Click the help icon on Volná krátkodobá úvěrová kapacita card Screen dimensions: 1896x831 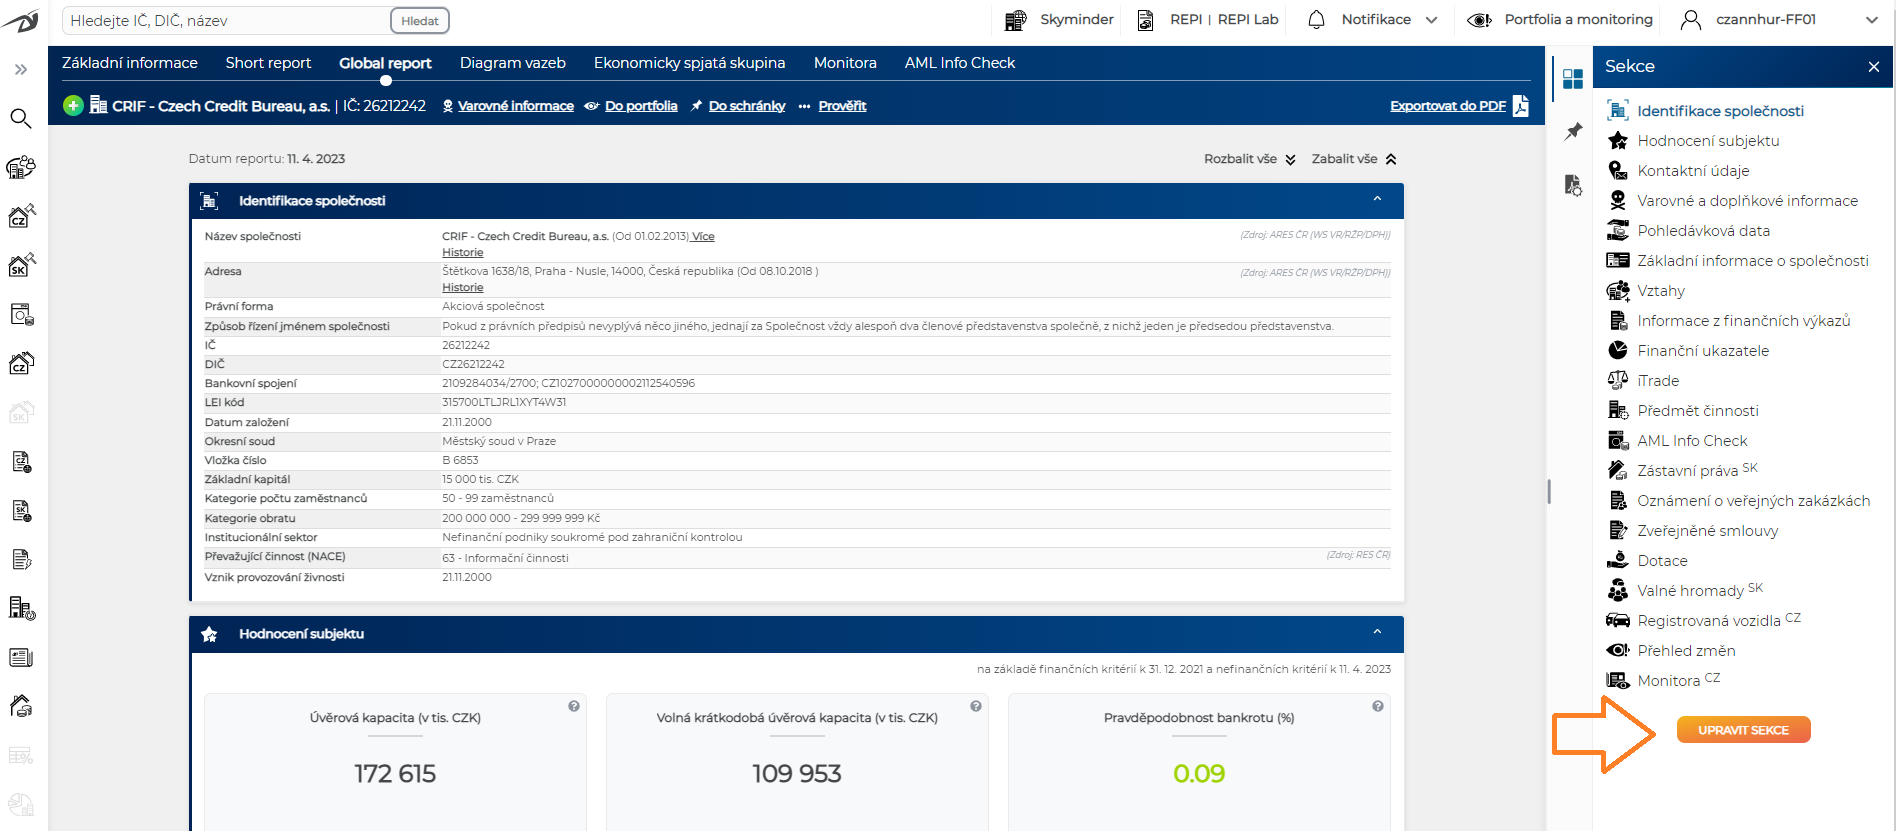pyautogui.click(x=976, y=706)
